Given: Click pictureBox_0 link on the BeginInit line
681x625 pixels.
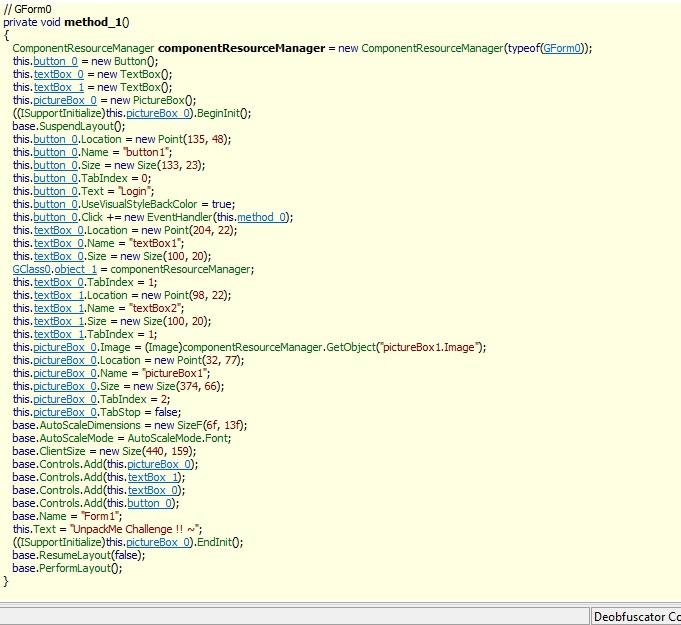Looking at the screenshot, I should point(157,113).
